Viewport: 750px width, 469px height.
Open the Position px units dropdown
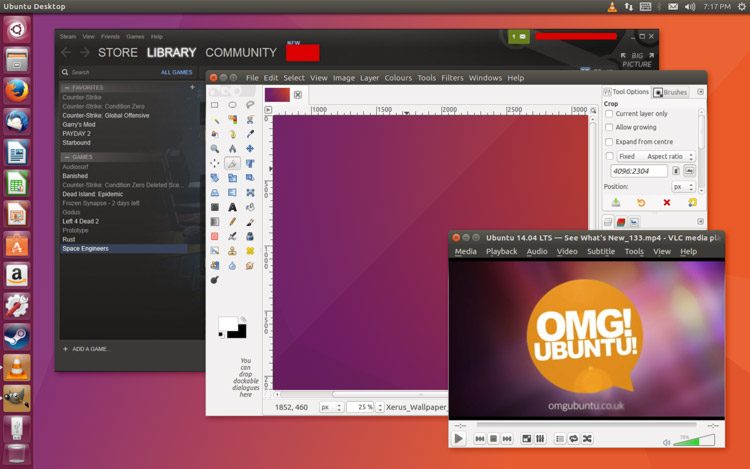pyautogui.click(x=682, y=187)
